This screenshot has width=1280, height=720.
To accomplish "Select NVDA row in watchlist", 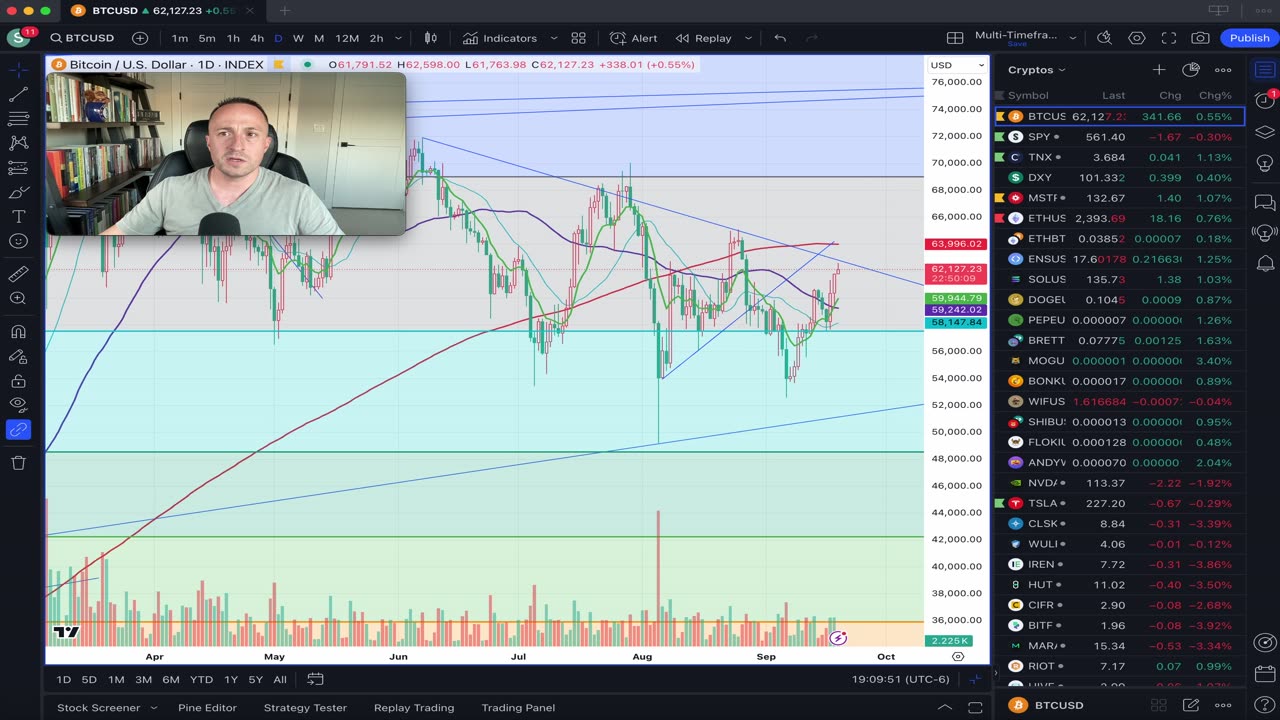I will pyautogui.click(x=1120, y=483).
